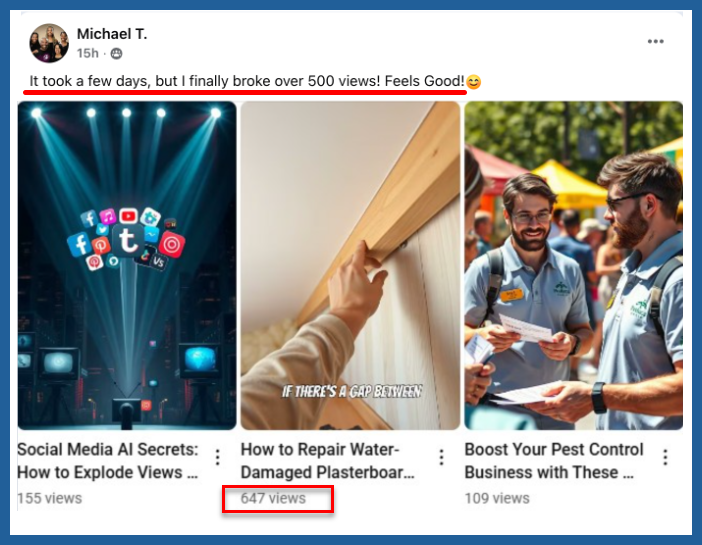The width and height of the screenshot is (702, 545).
Task: Play the pest control workers thumbnail
Action: 574,266
